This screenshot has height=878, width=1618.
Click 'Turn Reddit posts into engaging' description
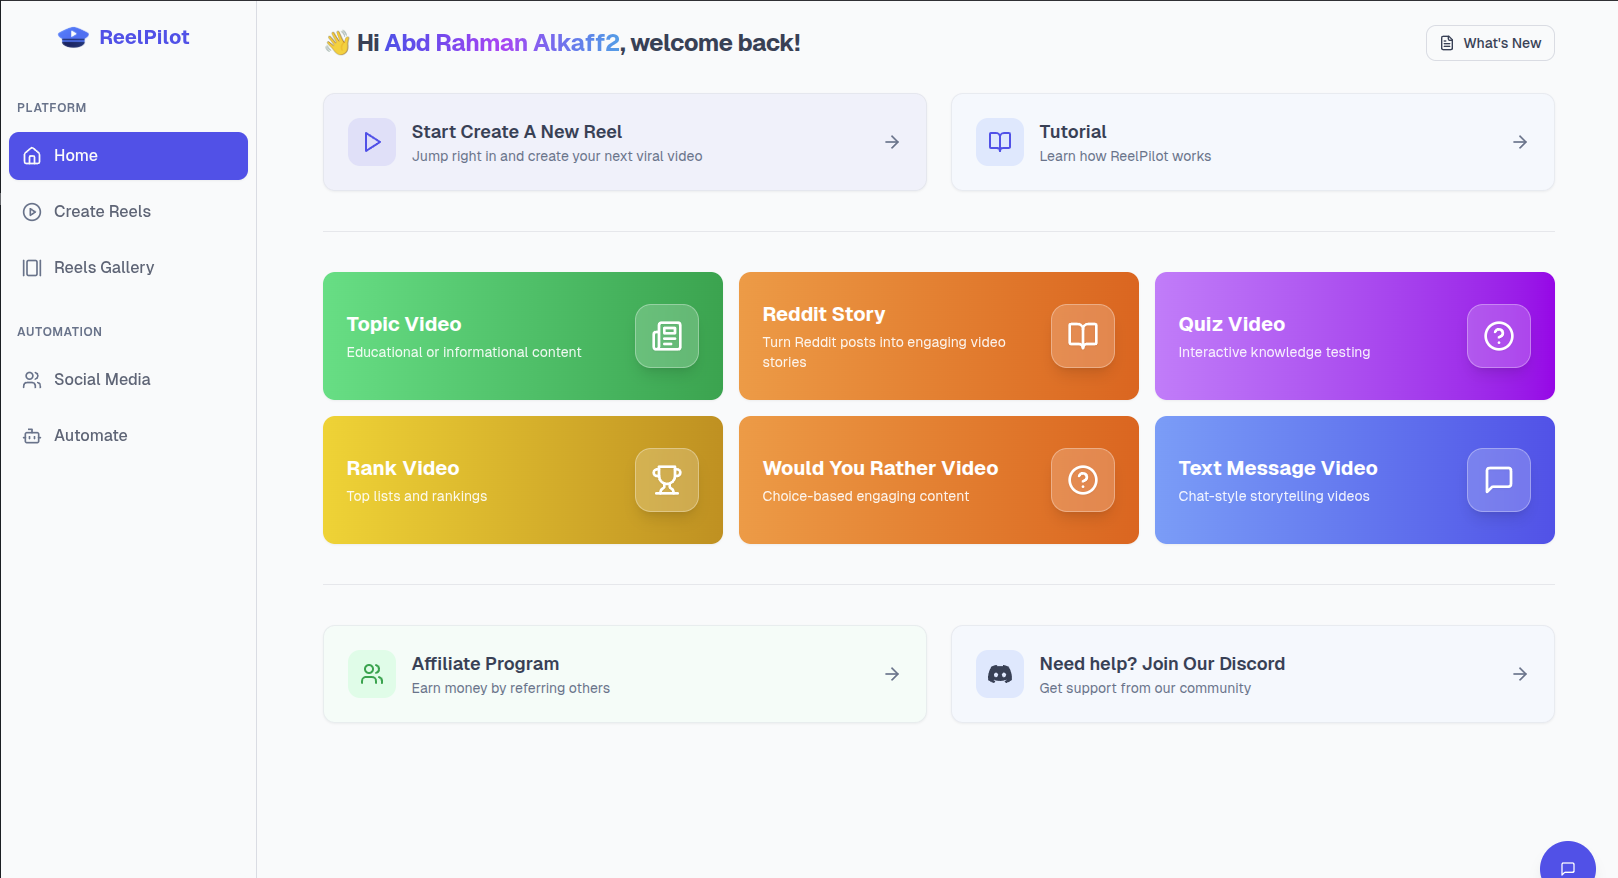coord(884,352)
